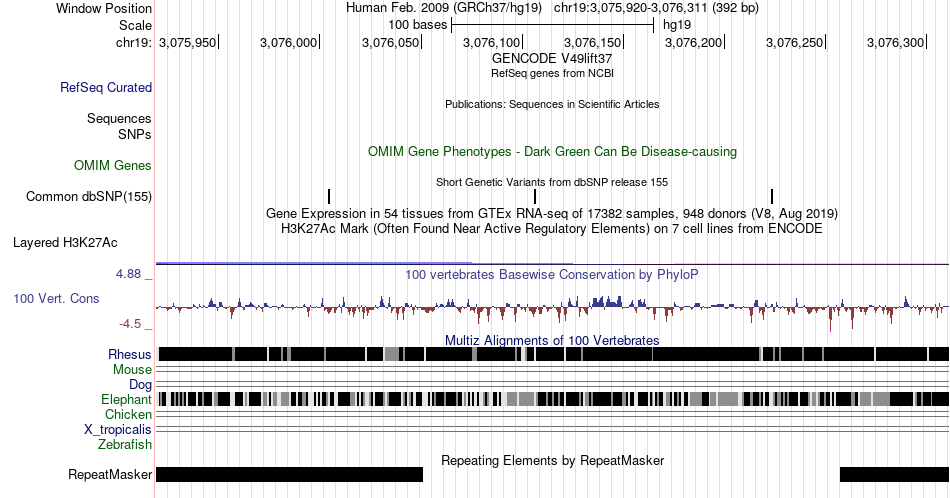
Task: Click Publications: Sequences in Scientific Articles title
Action: pos(552,104)
